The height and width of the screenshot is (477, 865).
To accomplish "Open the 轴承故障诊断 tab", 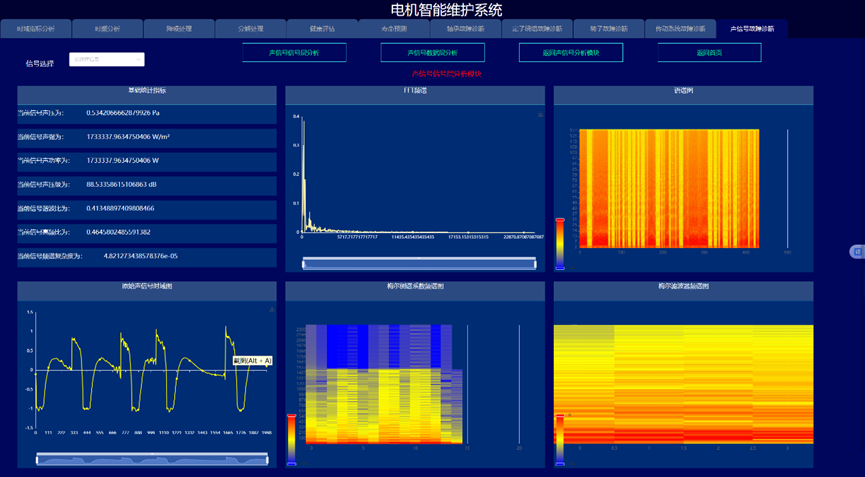I will coord(465,29).
